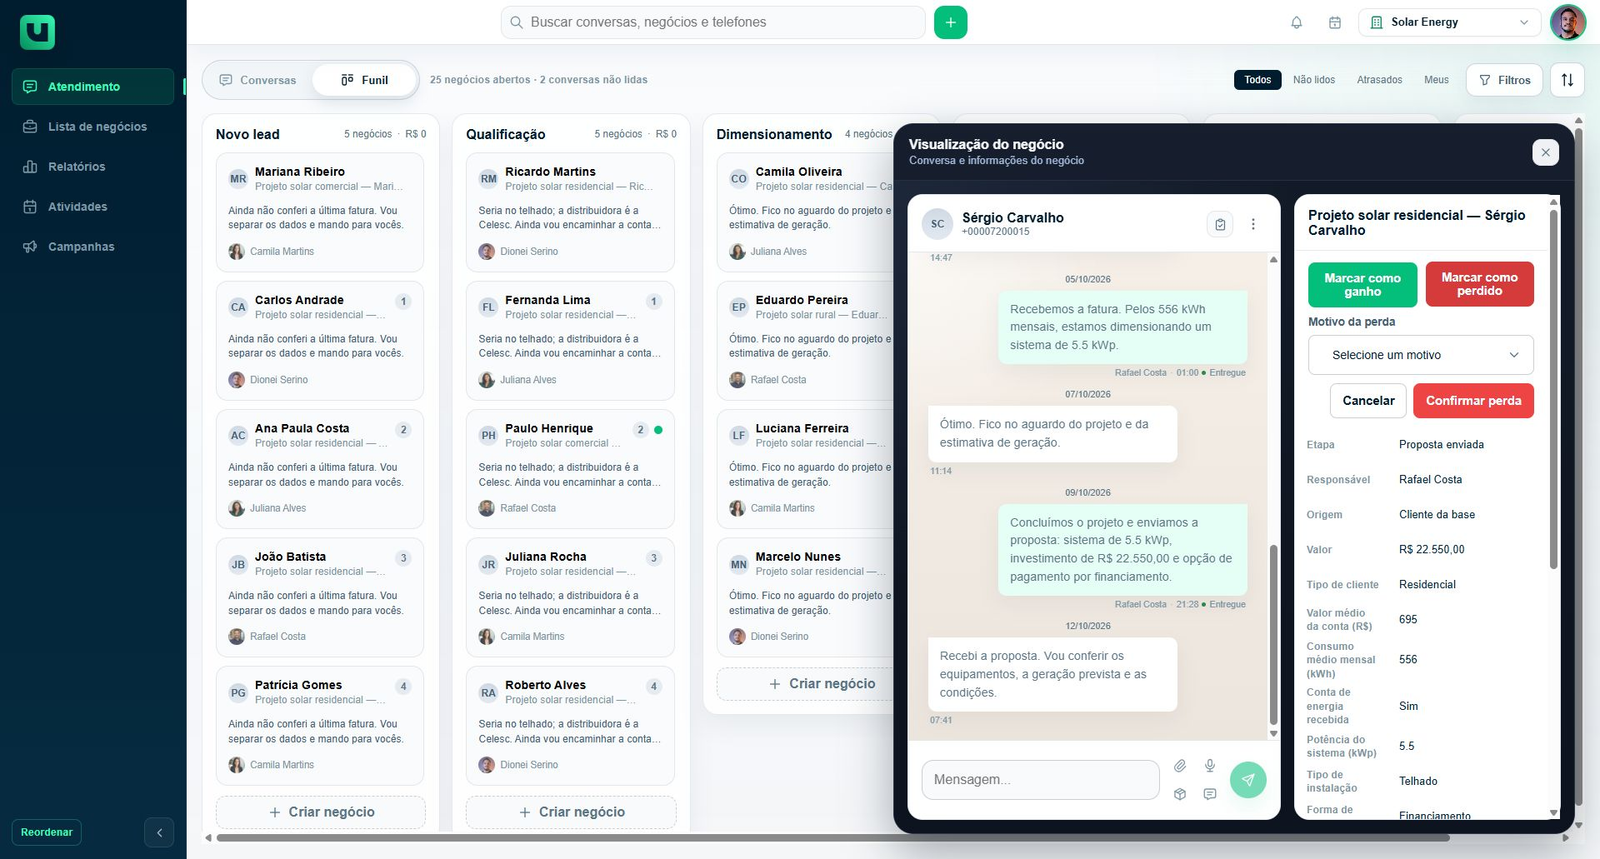Click the green app logo
Viewport: 1600px width, 859px height.
click(x=37, y=32)
